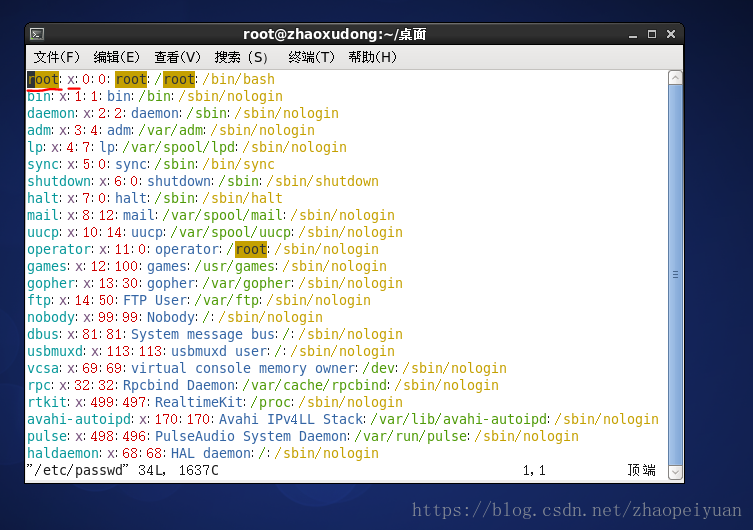The image size is (753, 530).
Task: Open the 帮助(H) menu
Action: (x=373, y=57)
